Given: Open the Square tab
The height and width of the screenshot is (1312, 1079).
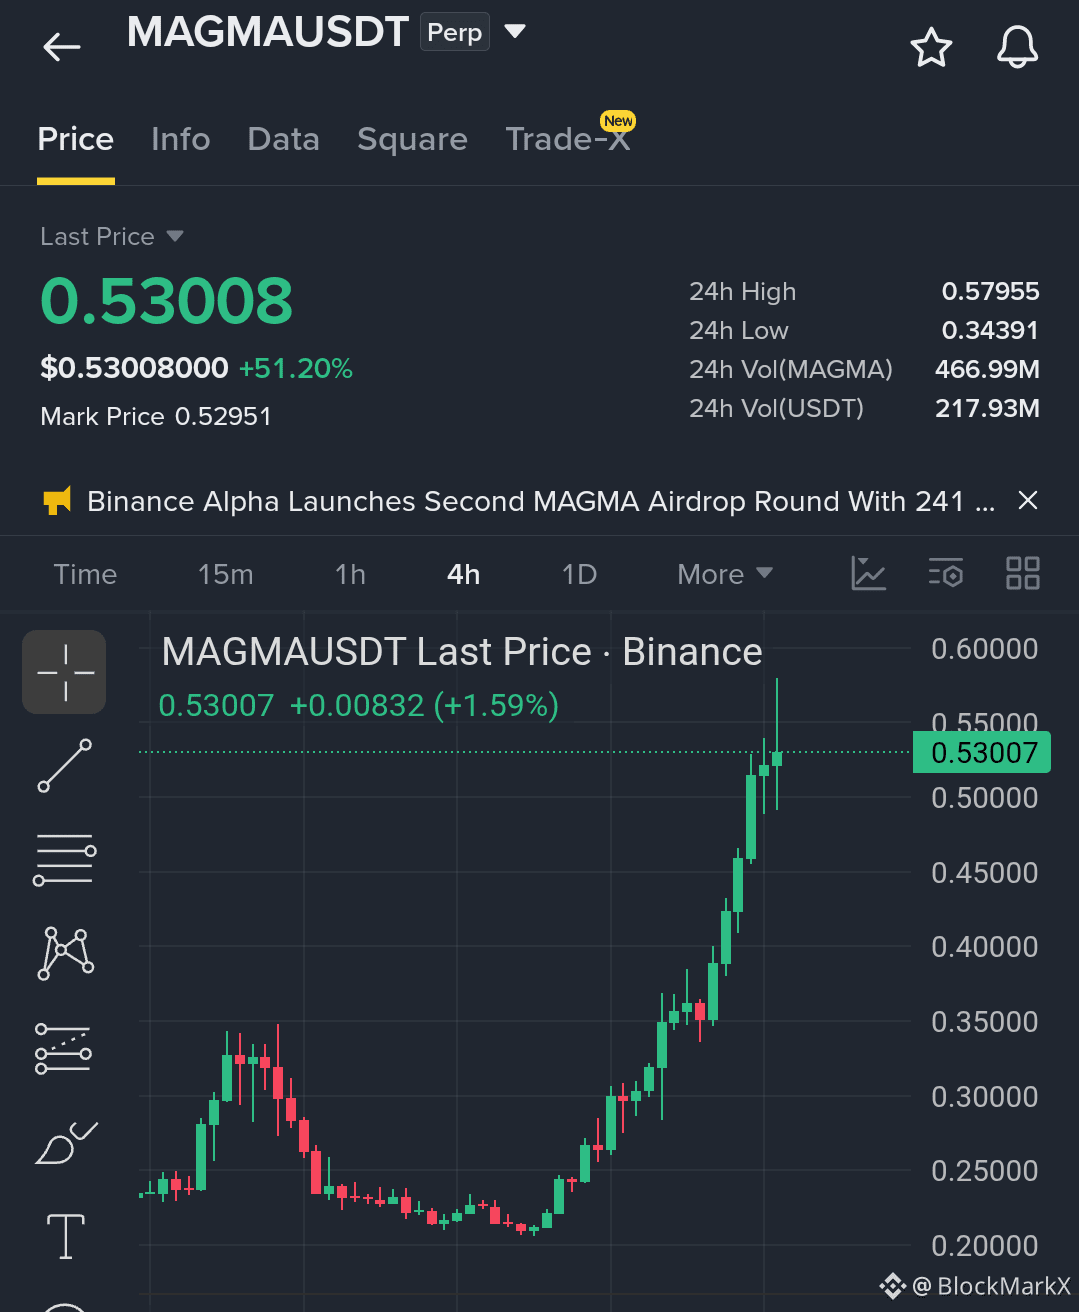Looking at the screenshot, I should 412,139.
